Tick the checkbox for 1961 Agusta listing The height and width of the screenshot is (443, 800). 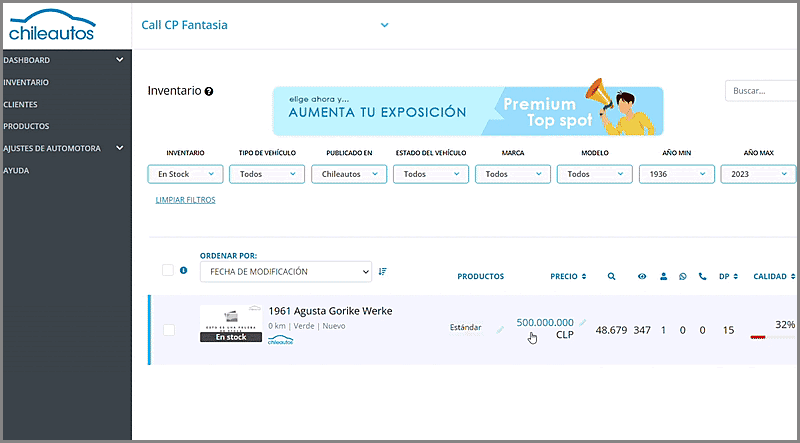(169, 330)
